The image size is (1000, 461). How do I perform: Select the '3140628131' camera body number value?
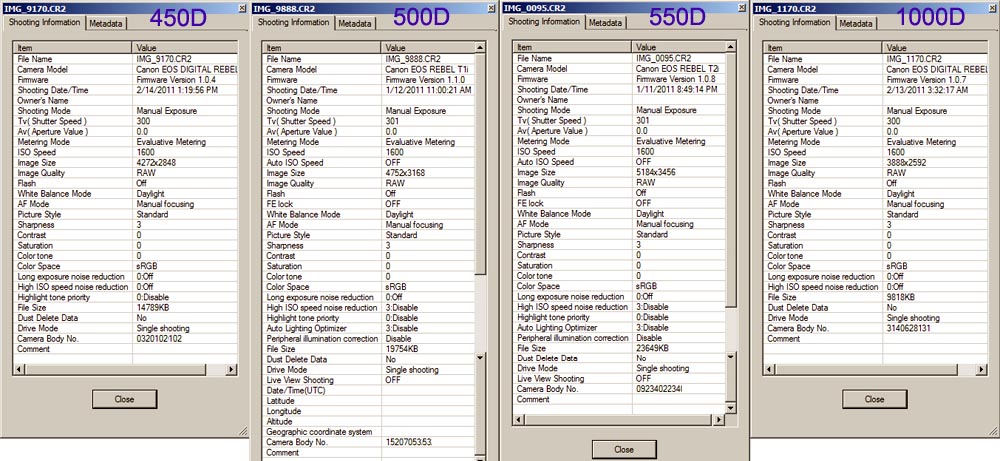[x=910, y=328]
